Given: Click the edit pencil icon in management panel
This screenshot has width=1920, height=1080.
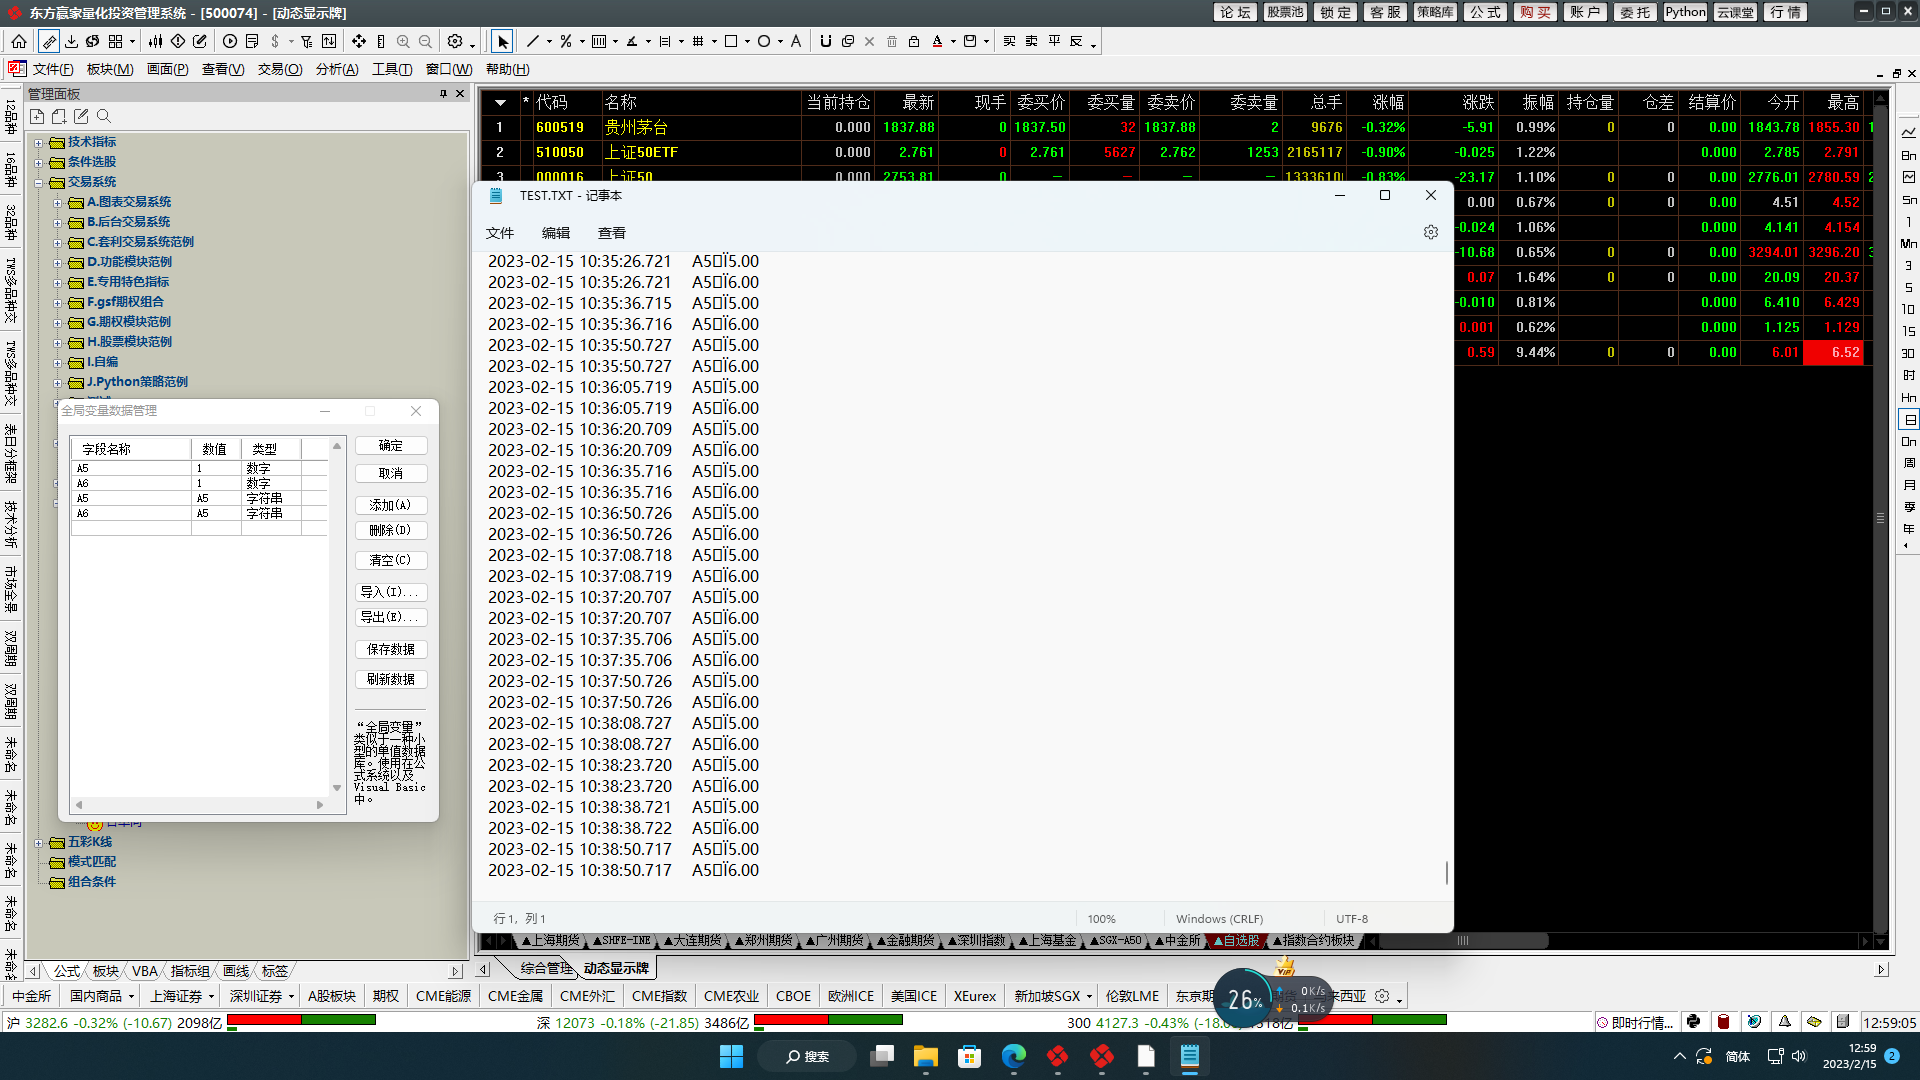Looking at the screenshot, I should pyautogui.click(x=81, y=116).
